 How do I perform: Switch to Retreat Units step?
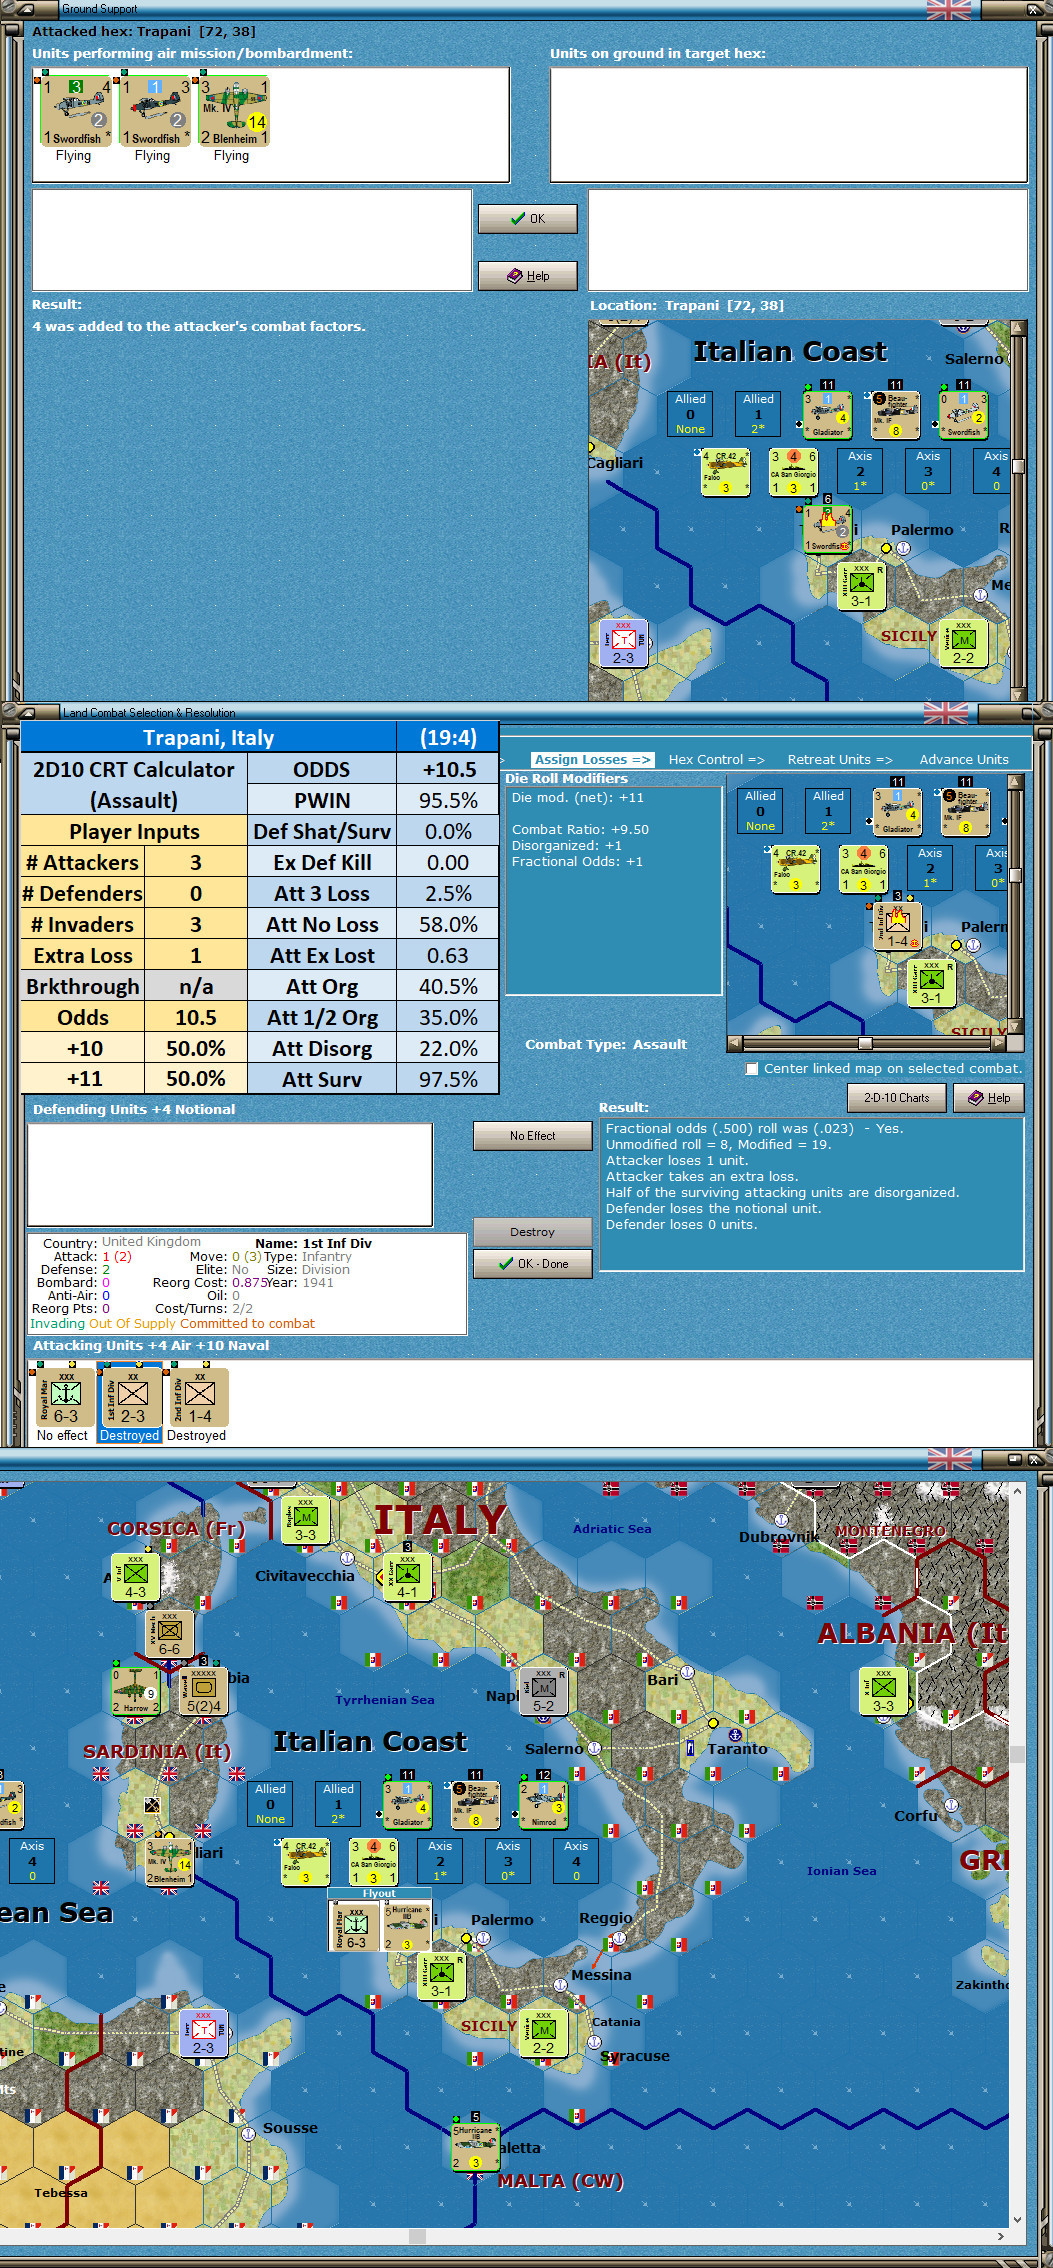[x=840, y=759]
